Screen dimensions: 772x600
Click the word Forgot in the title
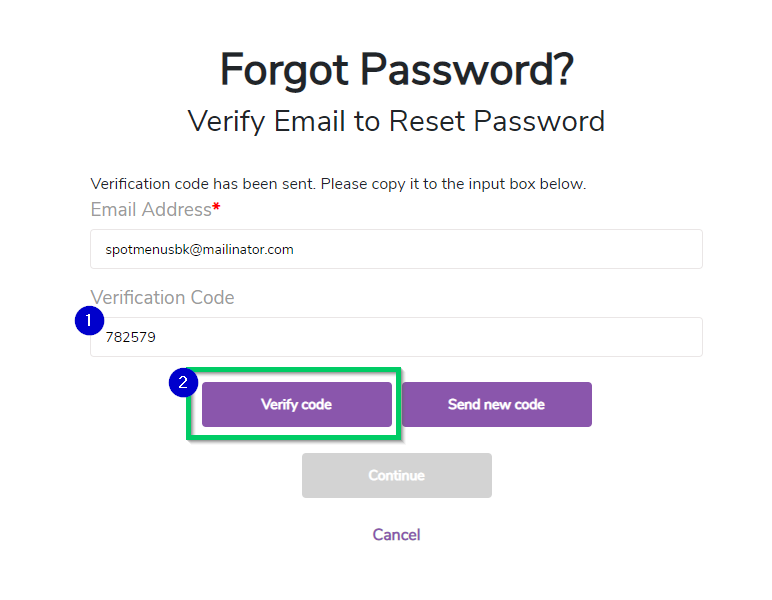(284, 70)
